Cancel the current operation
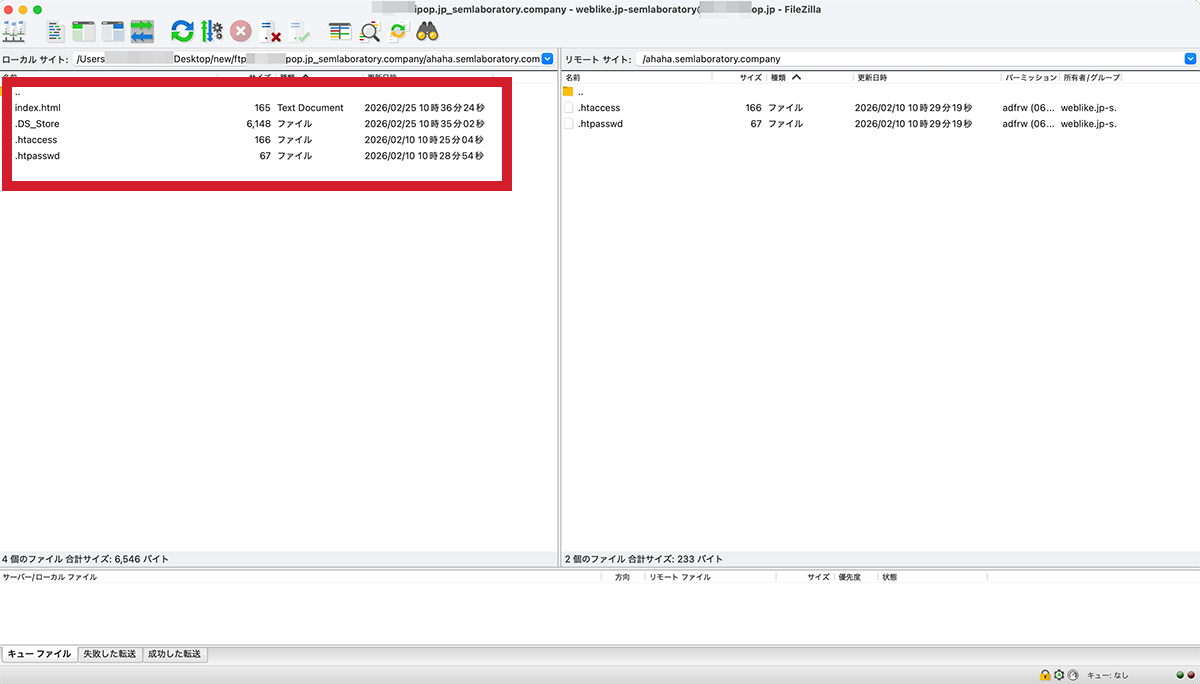Image resolution: width=1200 pixels, height=684 pixels. click(241, 31)
